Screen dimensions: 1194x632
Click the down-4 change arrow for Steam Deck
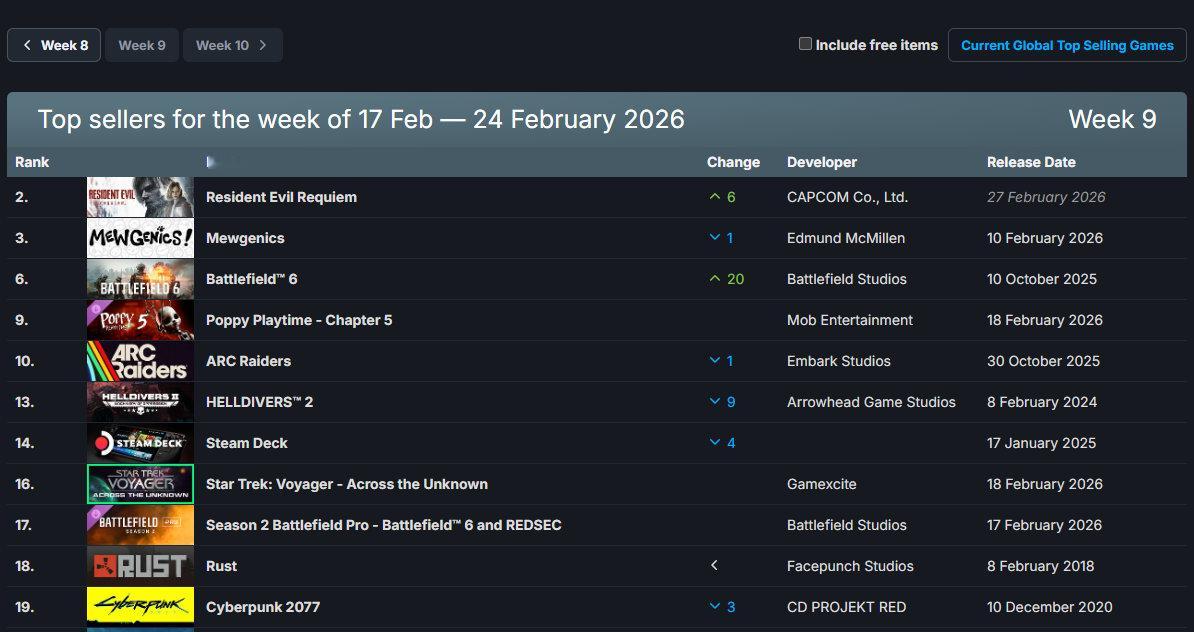[x=722, y=443]
